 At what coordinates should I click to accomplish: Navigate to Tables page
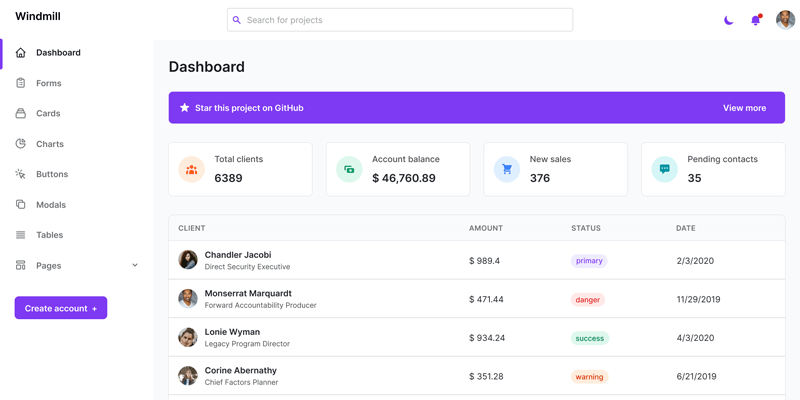point(49,235)
